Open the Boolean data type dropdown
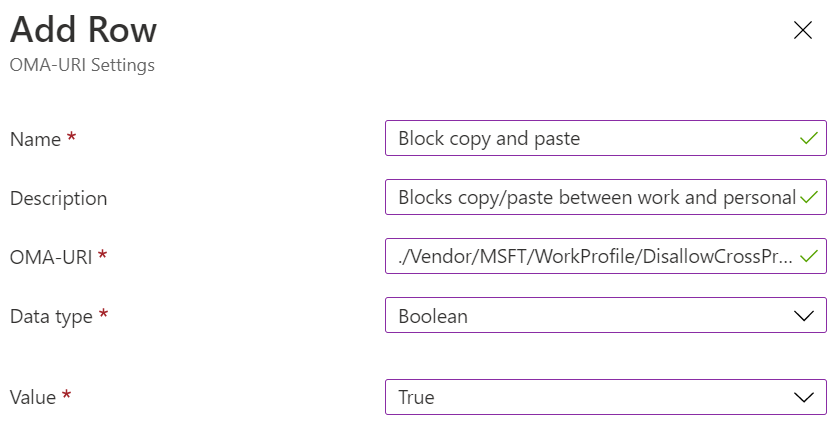The image size is (838, 433). point(606,315)
